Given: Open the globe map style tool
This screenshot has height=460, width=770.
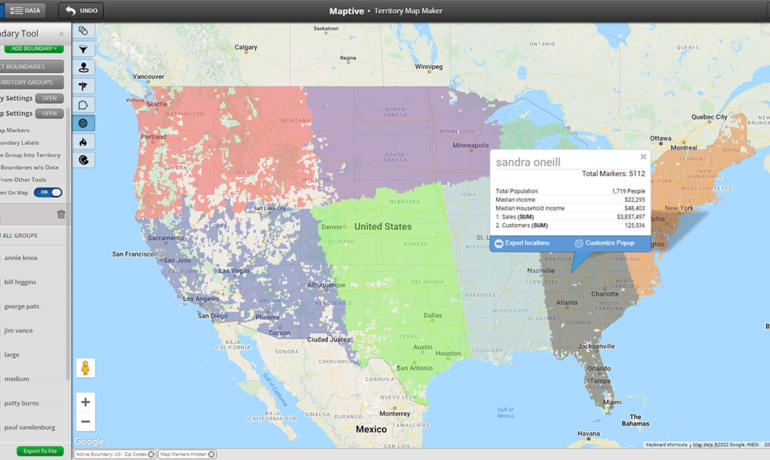Looking at the screenshot, I should pos(83,160).
